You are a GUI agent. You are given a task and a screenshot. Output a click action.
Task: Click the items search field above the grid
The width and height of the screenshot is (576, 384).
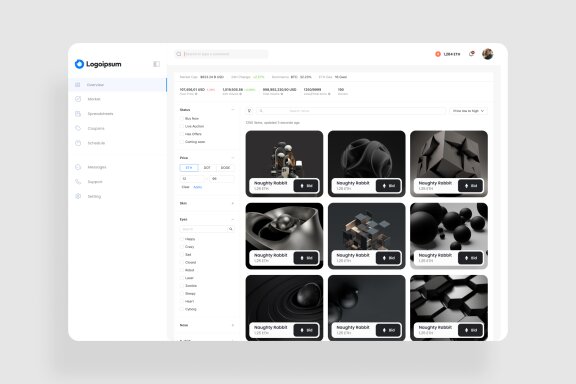pos(350,111)
